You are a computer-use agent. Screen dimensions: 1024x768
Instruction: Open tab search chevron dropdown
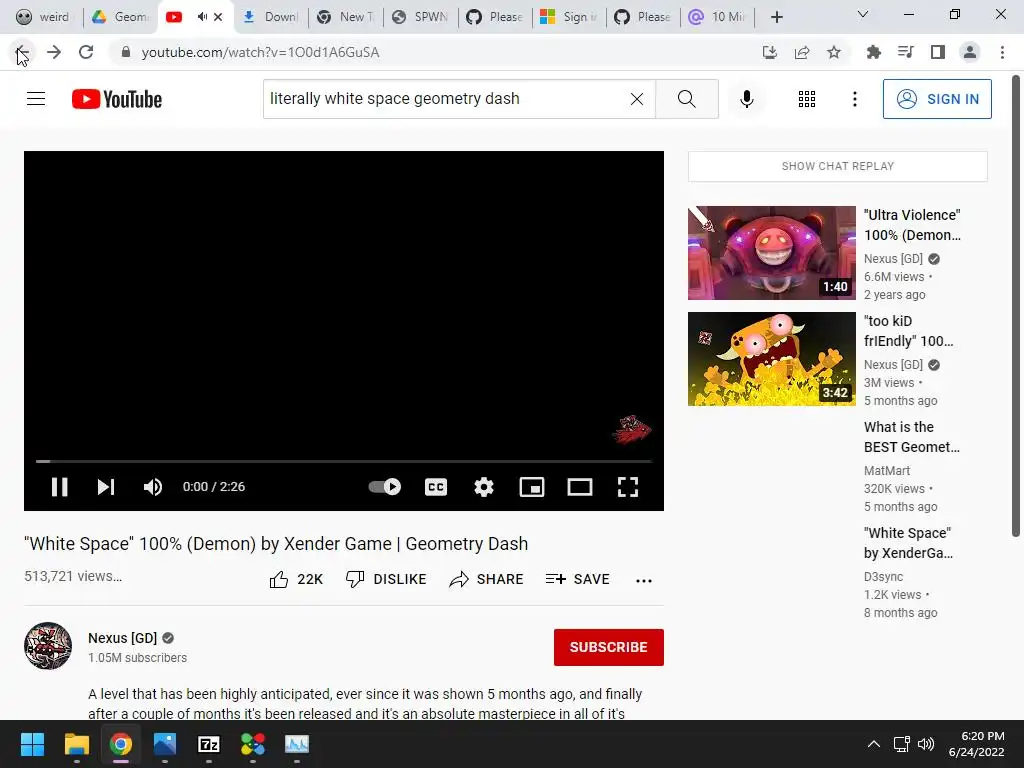[863, 14]
